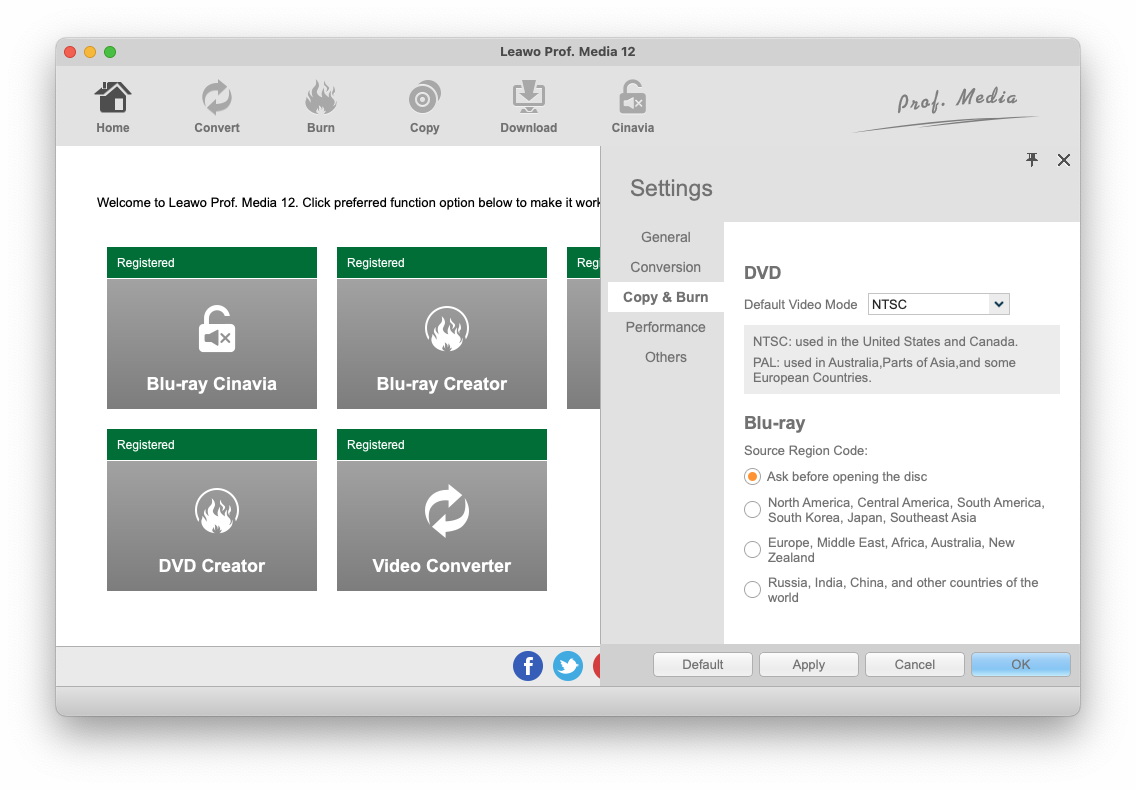This screenshot has height=790, width=1136.
Task: Open the Convert module icon
Action: point(217,99)
